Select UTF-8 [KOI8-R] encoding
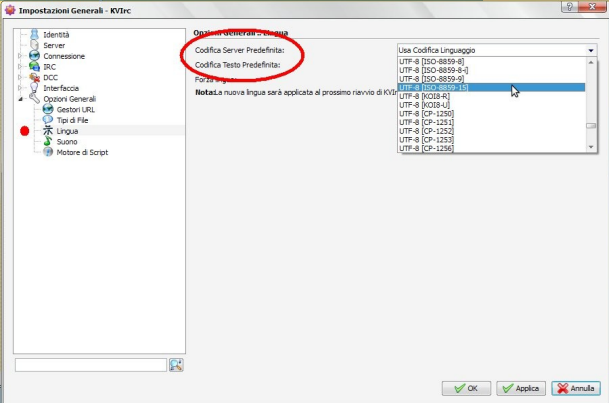This screenshot has width=609, height=403. point(491,96)
